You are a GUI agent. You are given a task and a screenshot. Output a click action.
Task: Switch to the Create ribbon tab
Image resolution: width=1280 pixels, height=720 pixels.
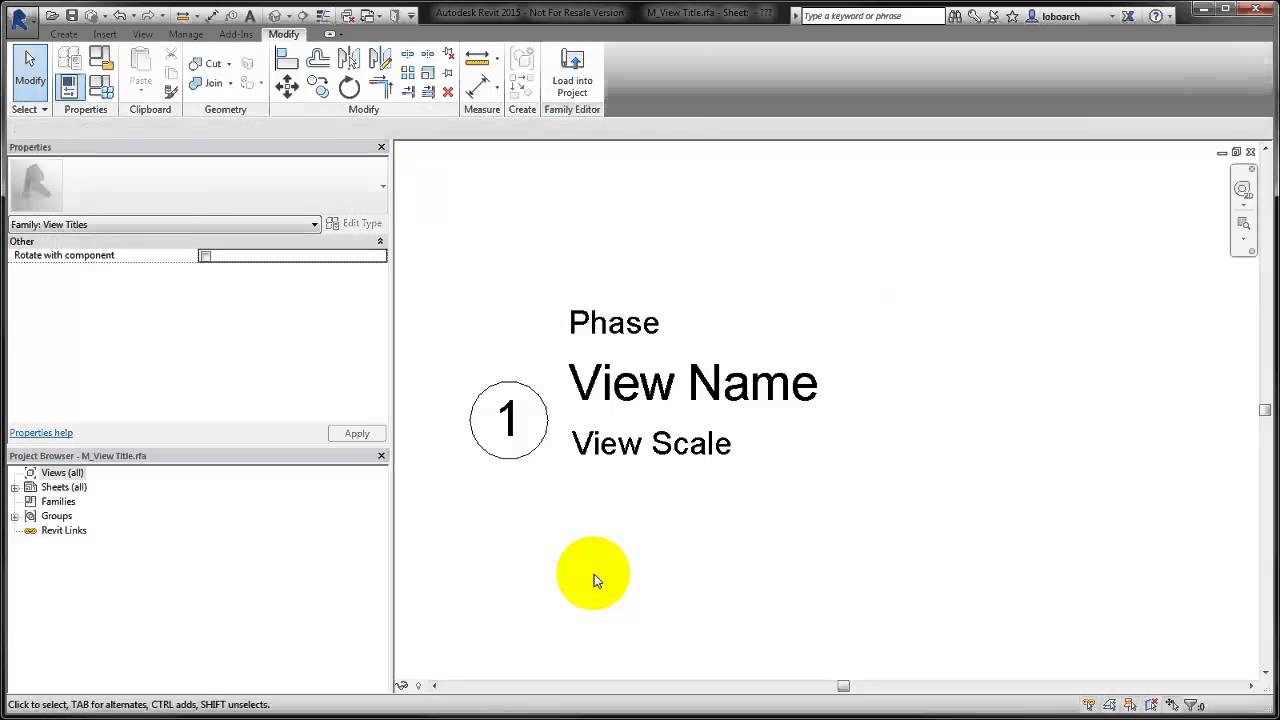[x=64, y=34]
